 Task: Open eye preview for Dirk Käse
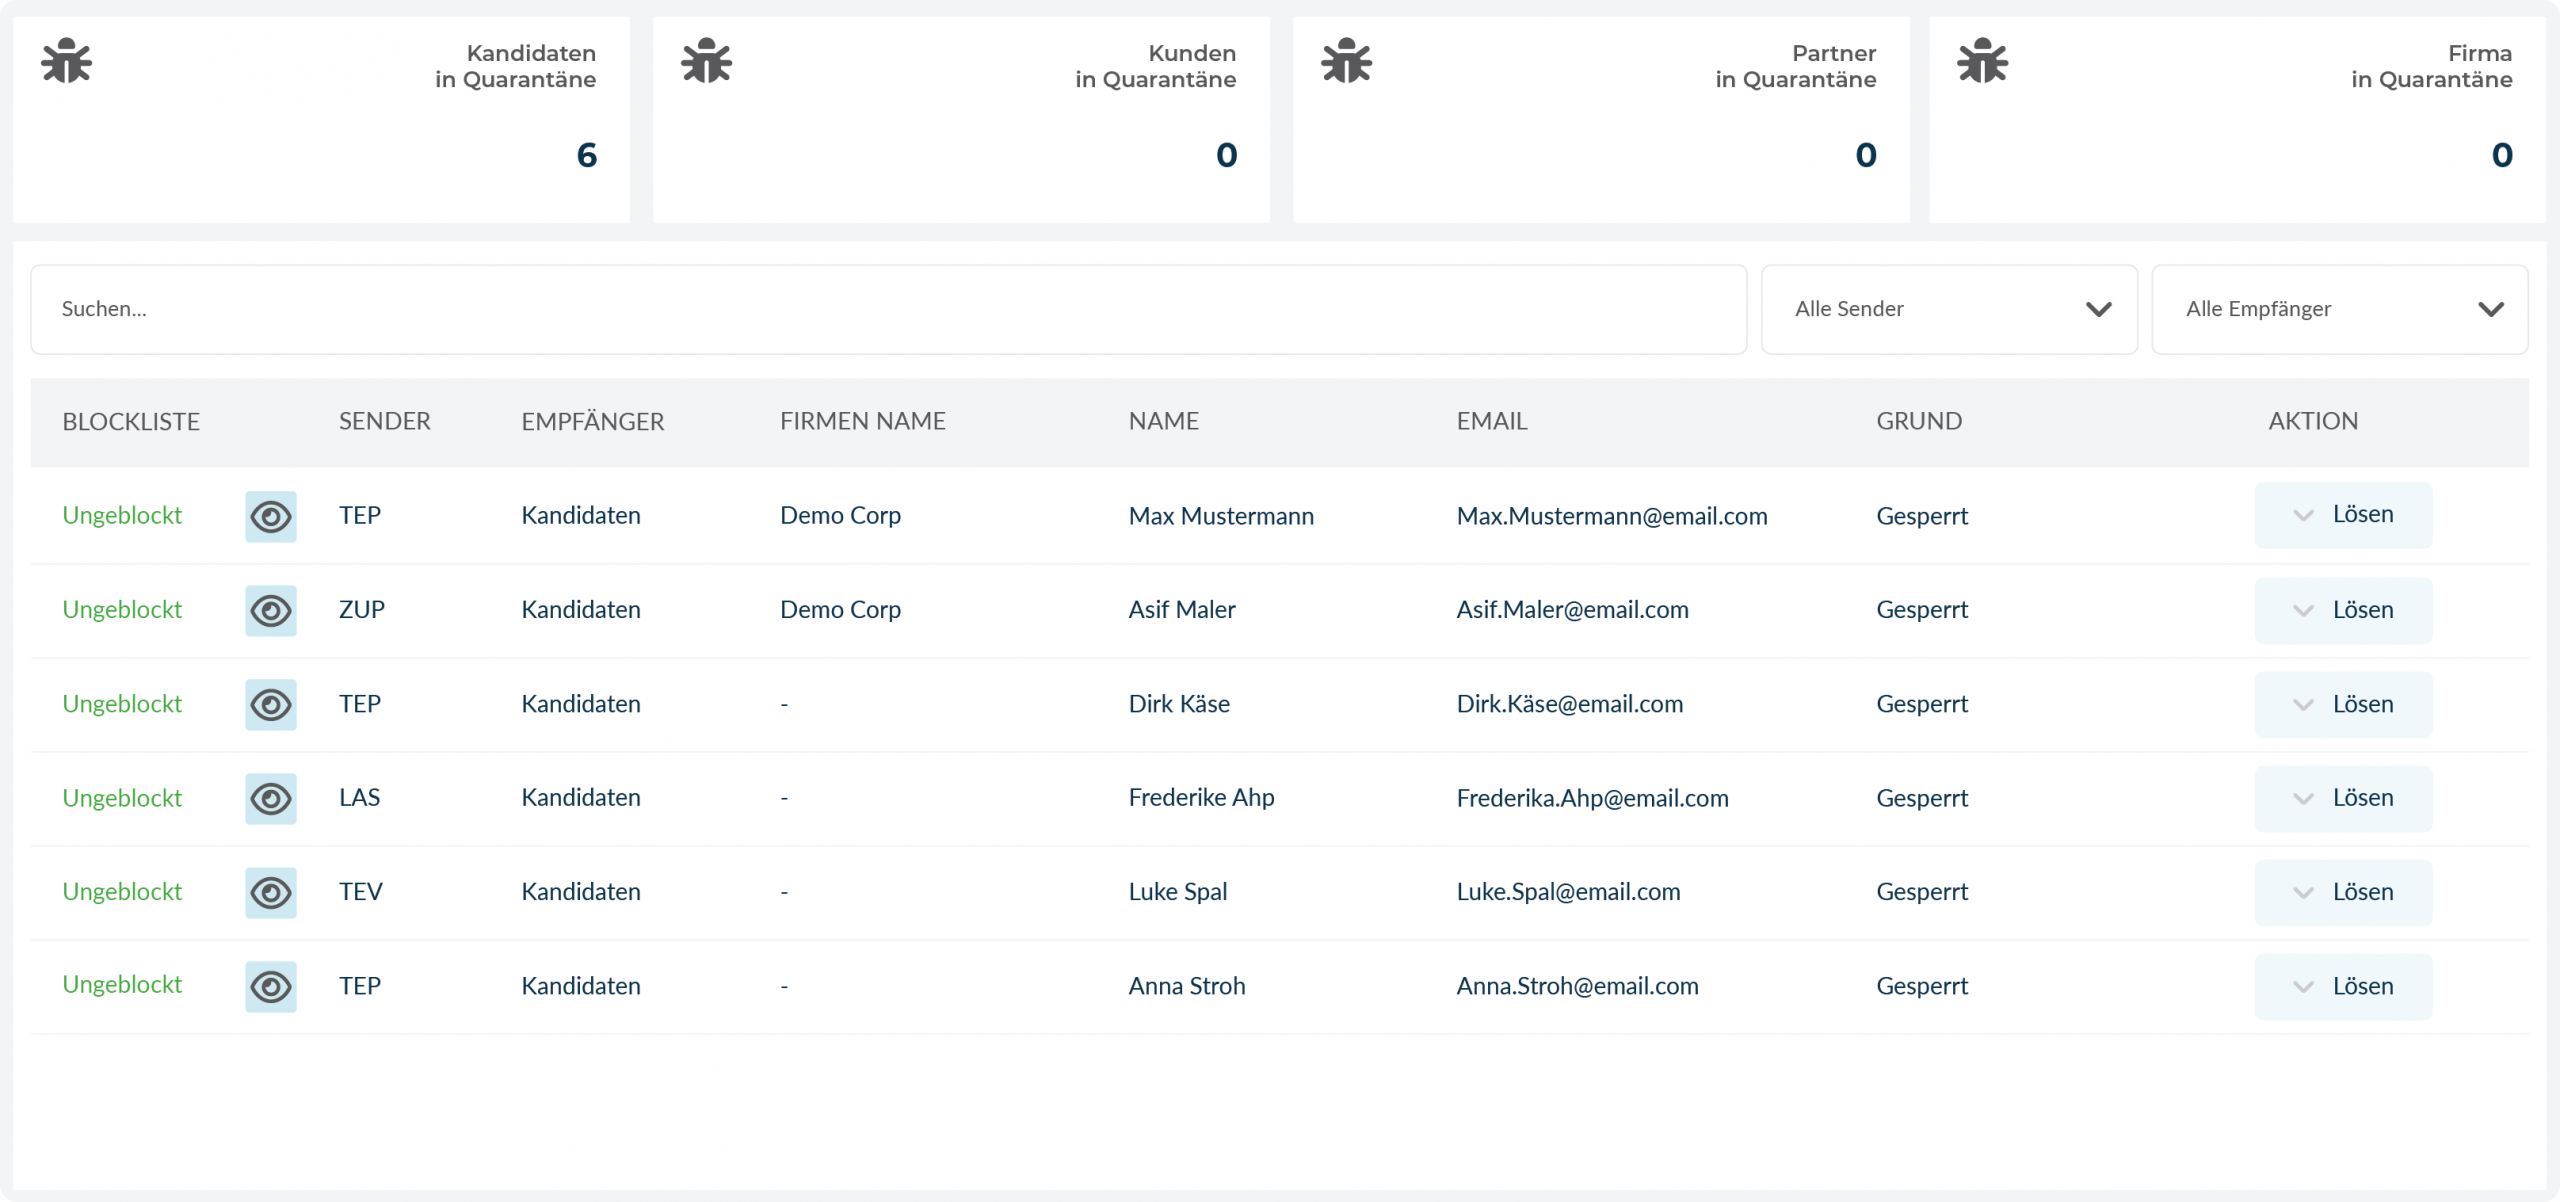(x=271, y=705)
